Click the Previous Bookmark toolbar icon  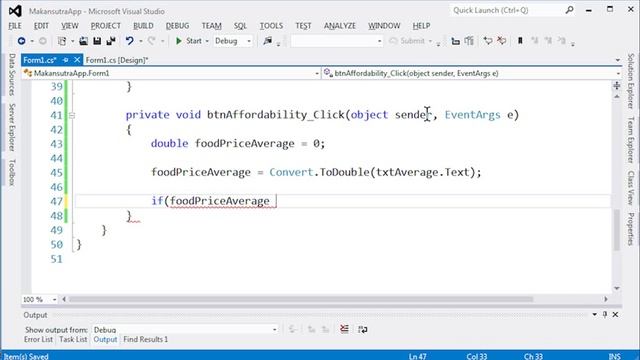(x=534, y=41)
